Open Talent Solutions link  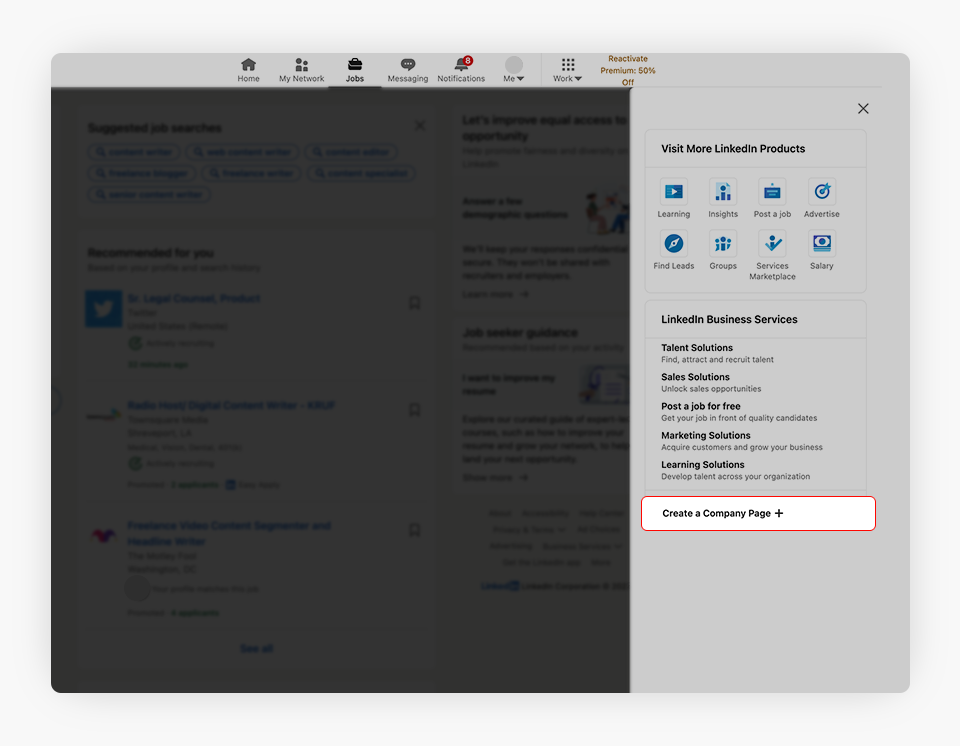(x=697, y=348)
